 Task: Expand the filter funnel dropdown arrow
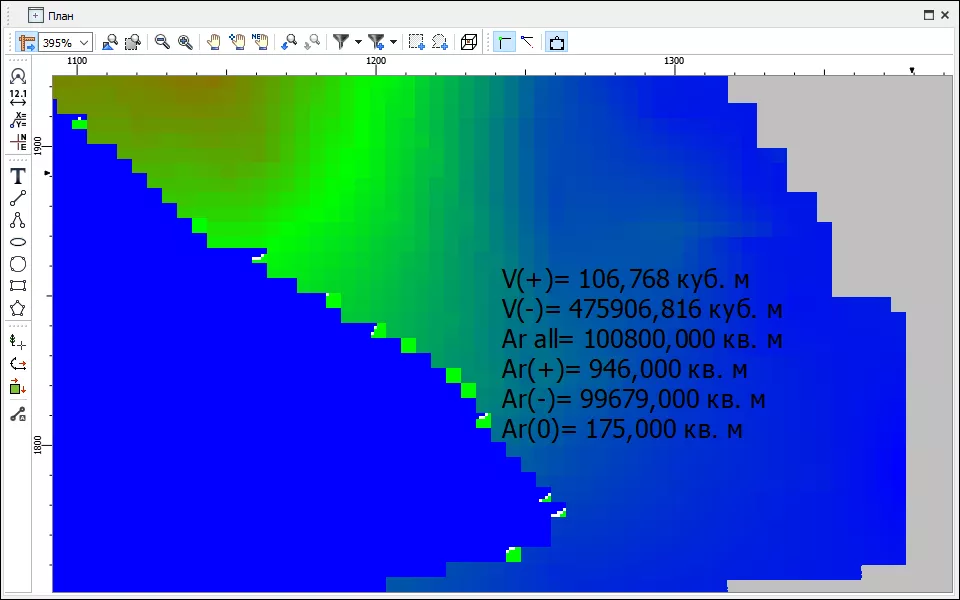point(358,42)
